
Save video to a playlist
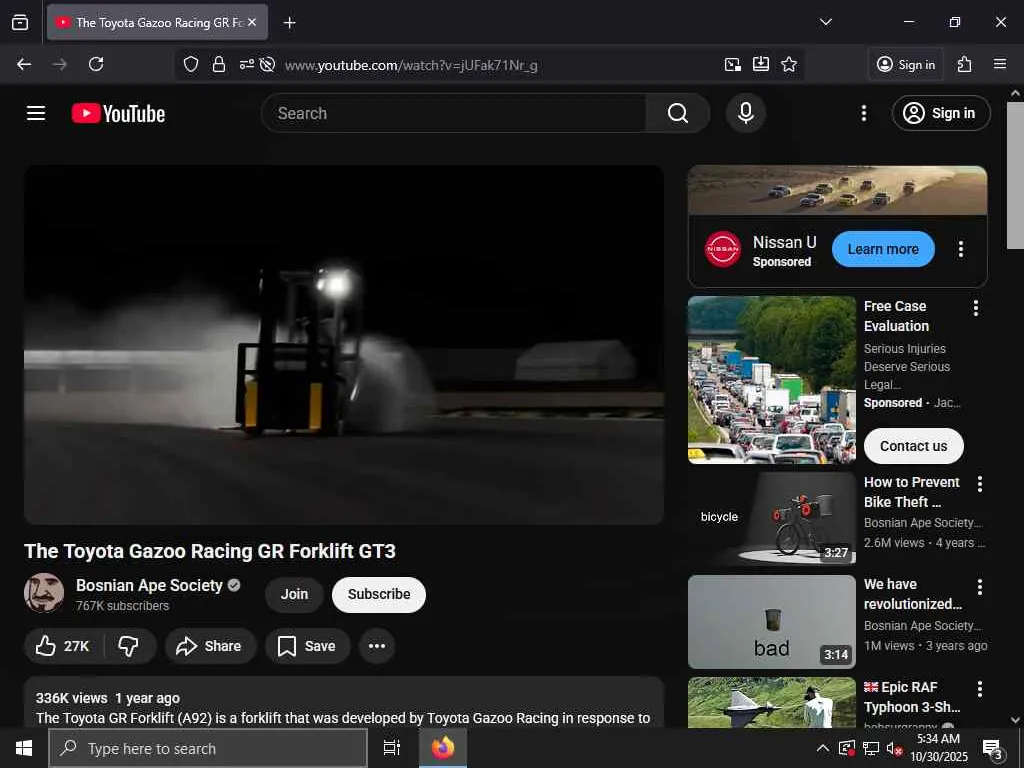click(307, 646)
